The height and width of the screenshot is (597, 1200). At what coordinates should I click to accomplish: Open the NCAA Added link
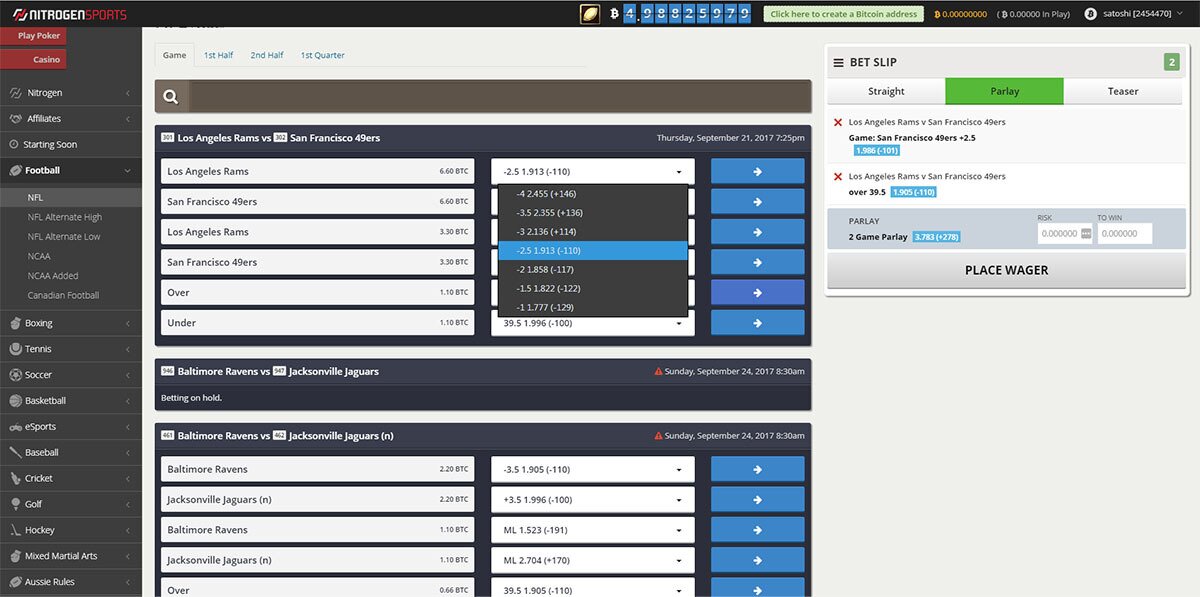coord(53,276)
